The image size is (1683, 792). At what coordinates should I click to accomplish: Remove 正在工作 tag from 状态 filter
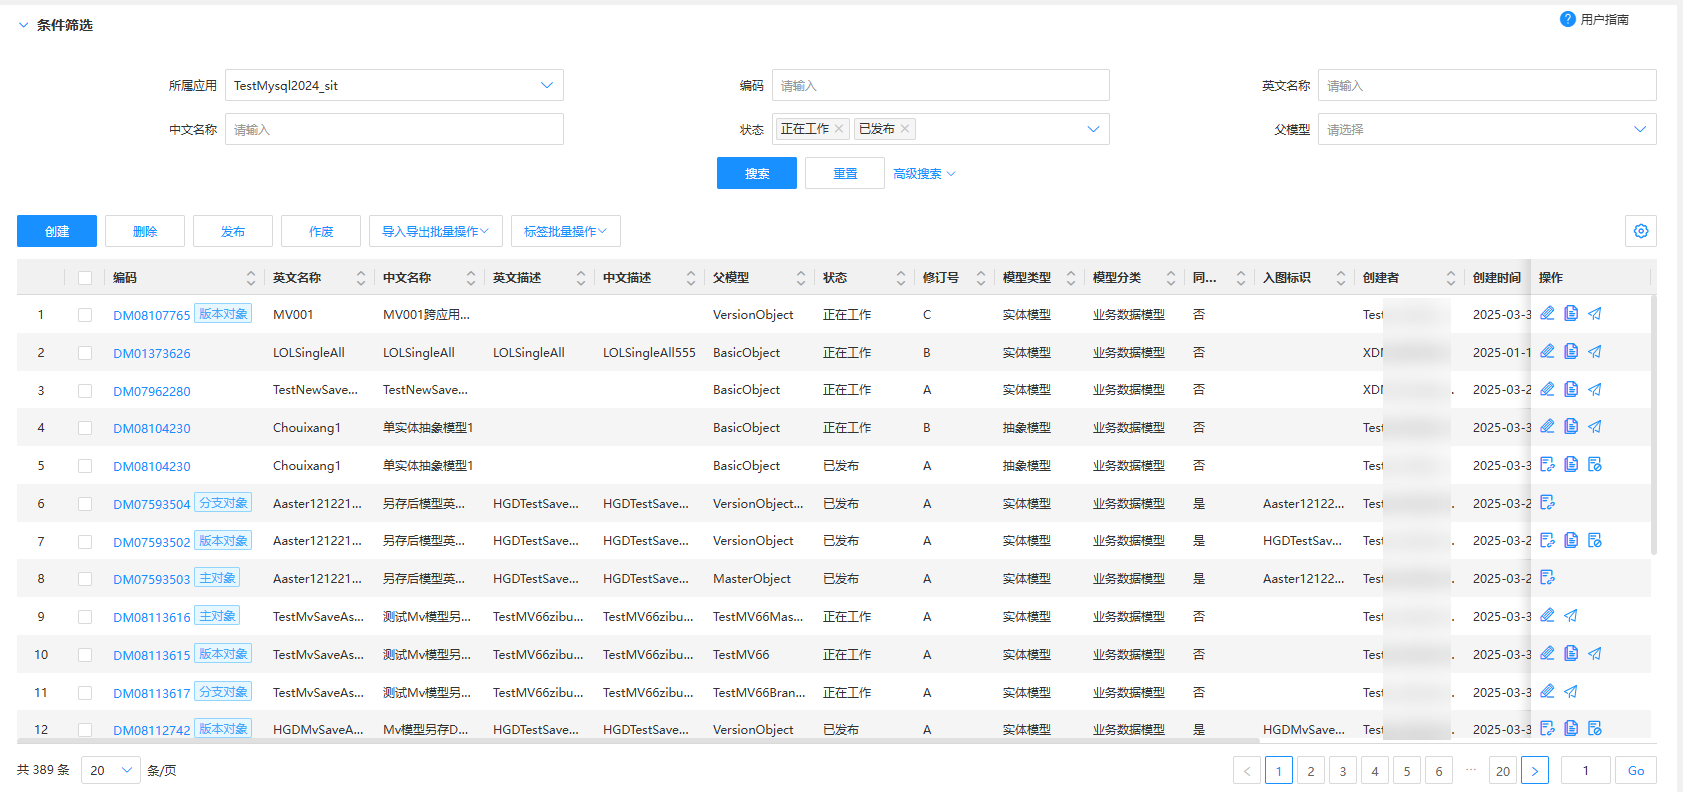(x=839, y=129)
